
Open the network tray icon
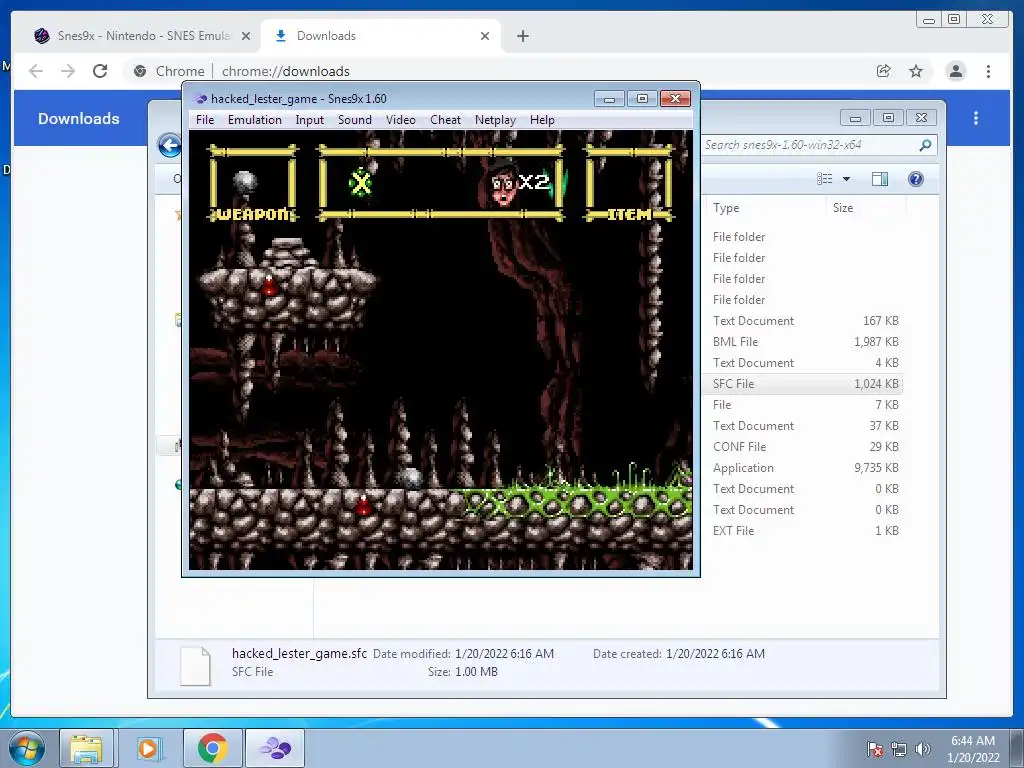pos(899,748)
